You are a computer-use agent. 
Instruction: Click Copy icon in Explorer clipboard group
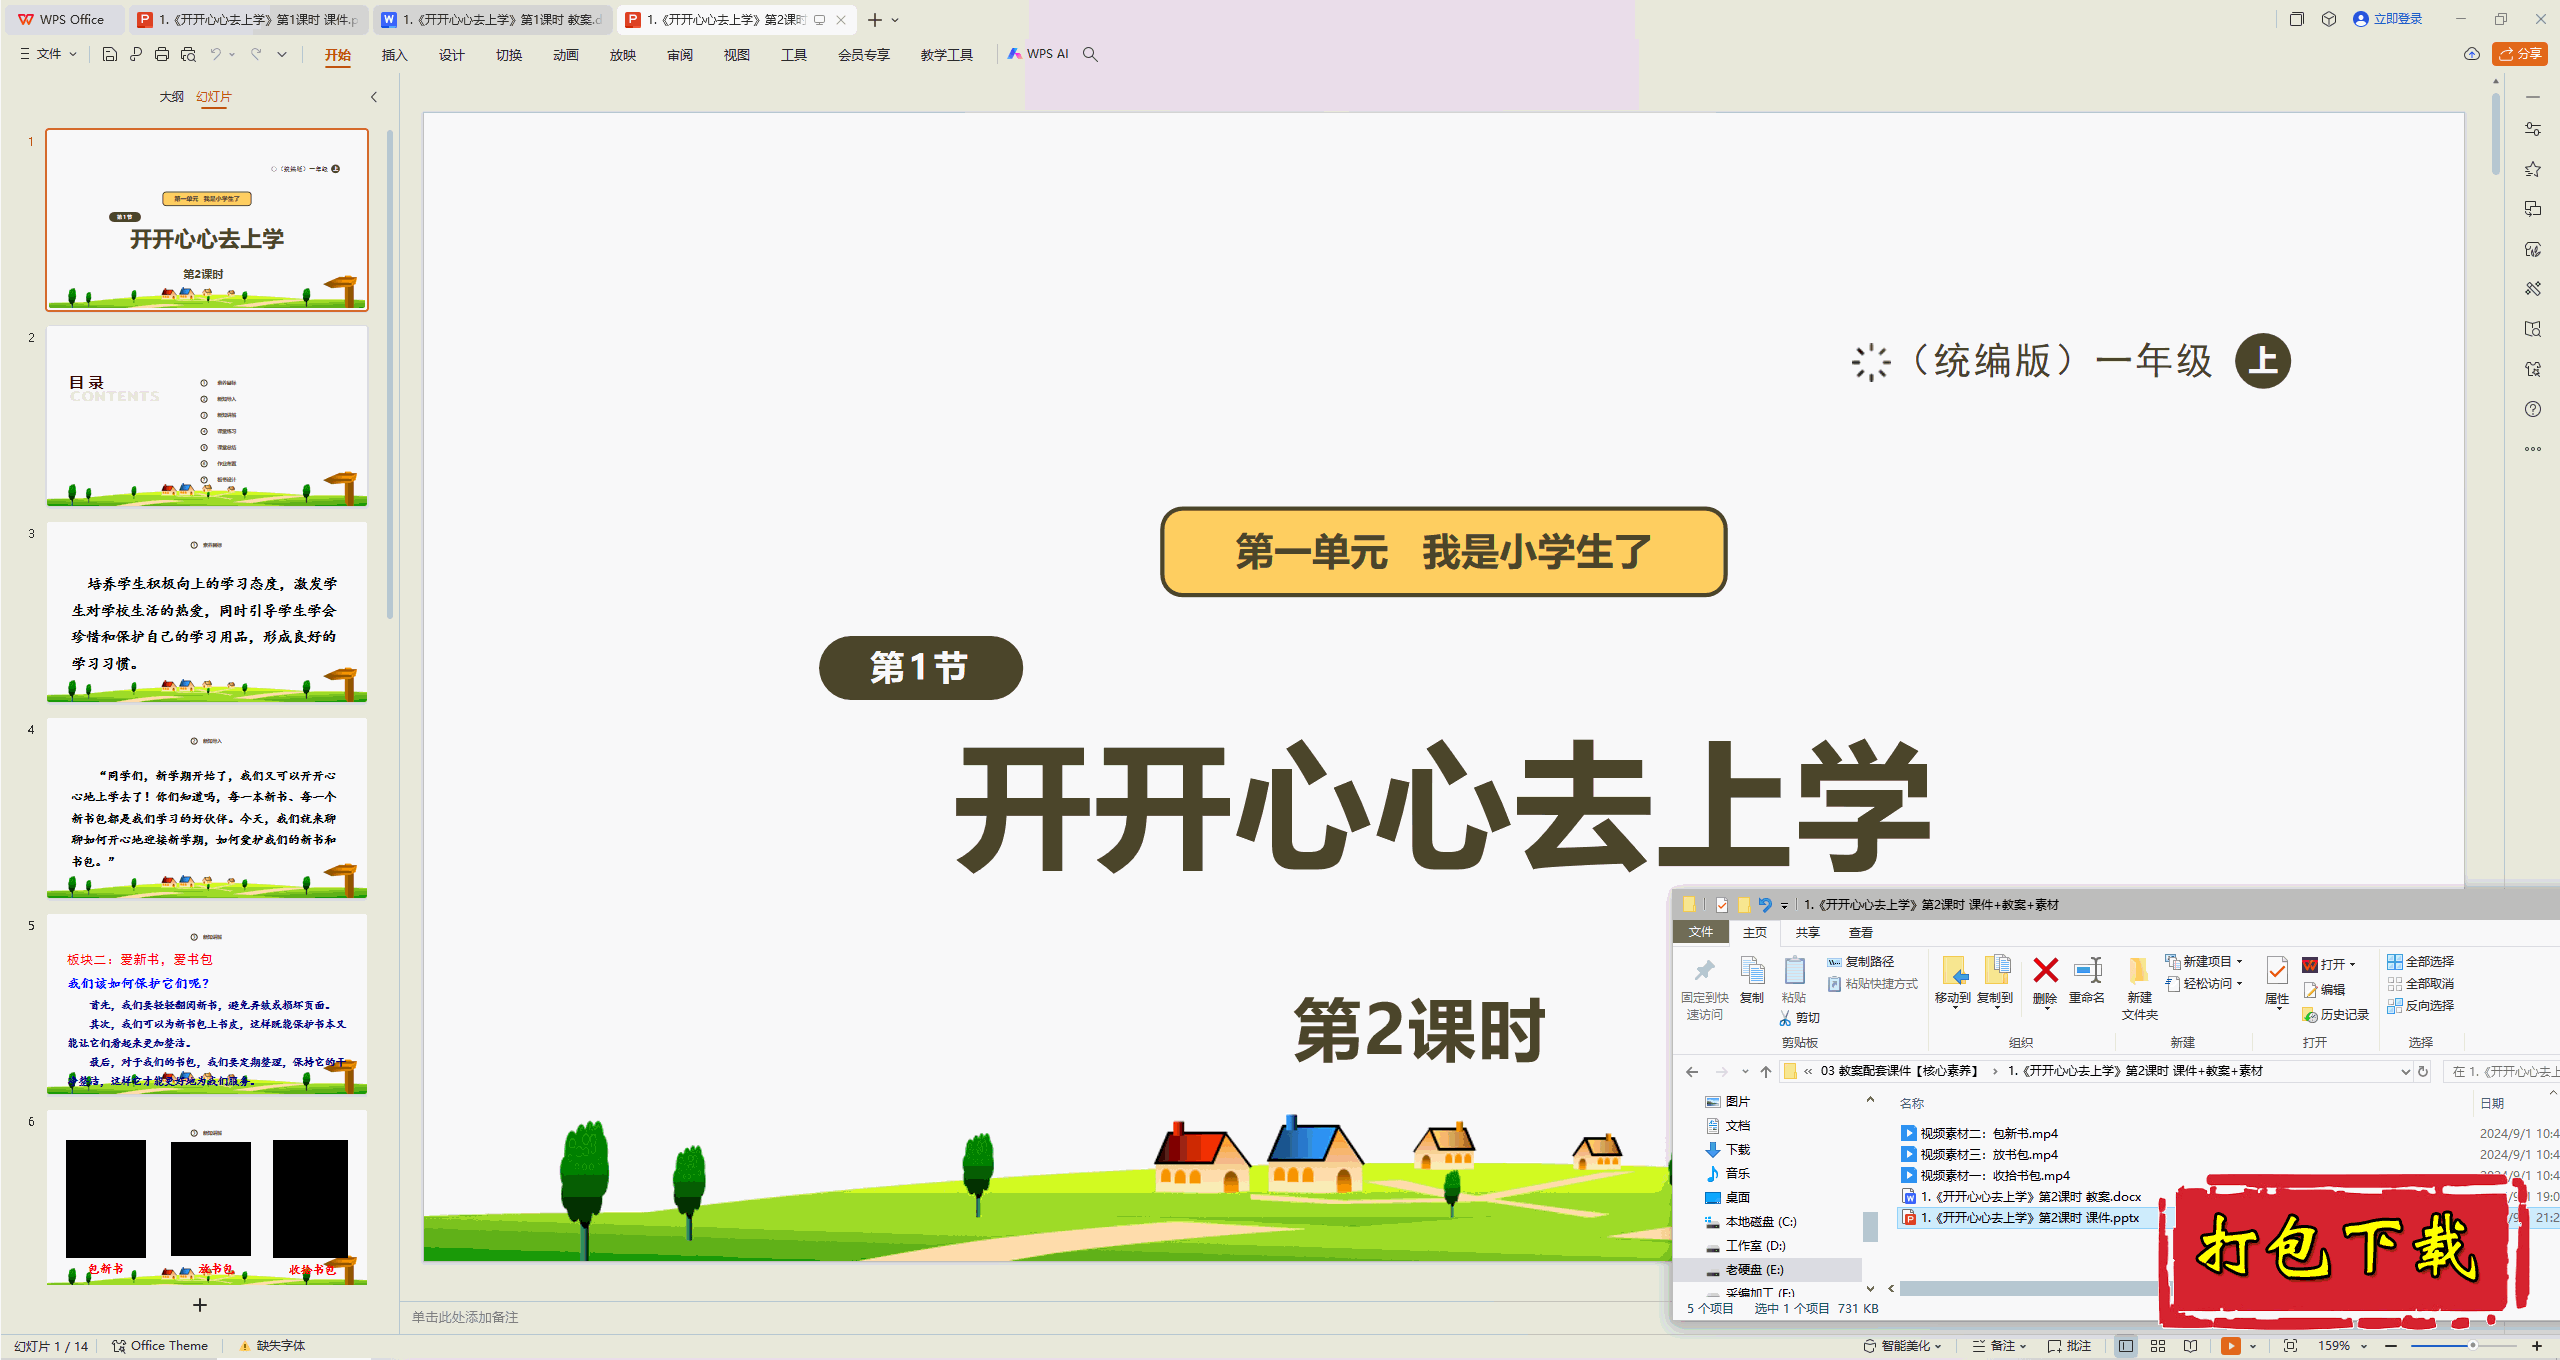point(1752,980)
